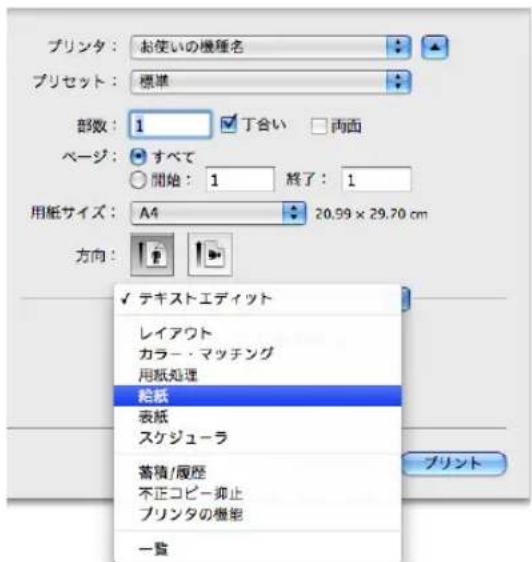532x562 pixels.
Task: Select landscape orientation icon
Action: [x=210, y=254]
